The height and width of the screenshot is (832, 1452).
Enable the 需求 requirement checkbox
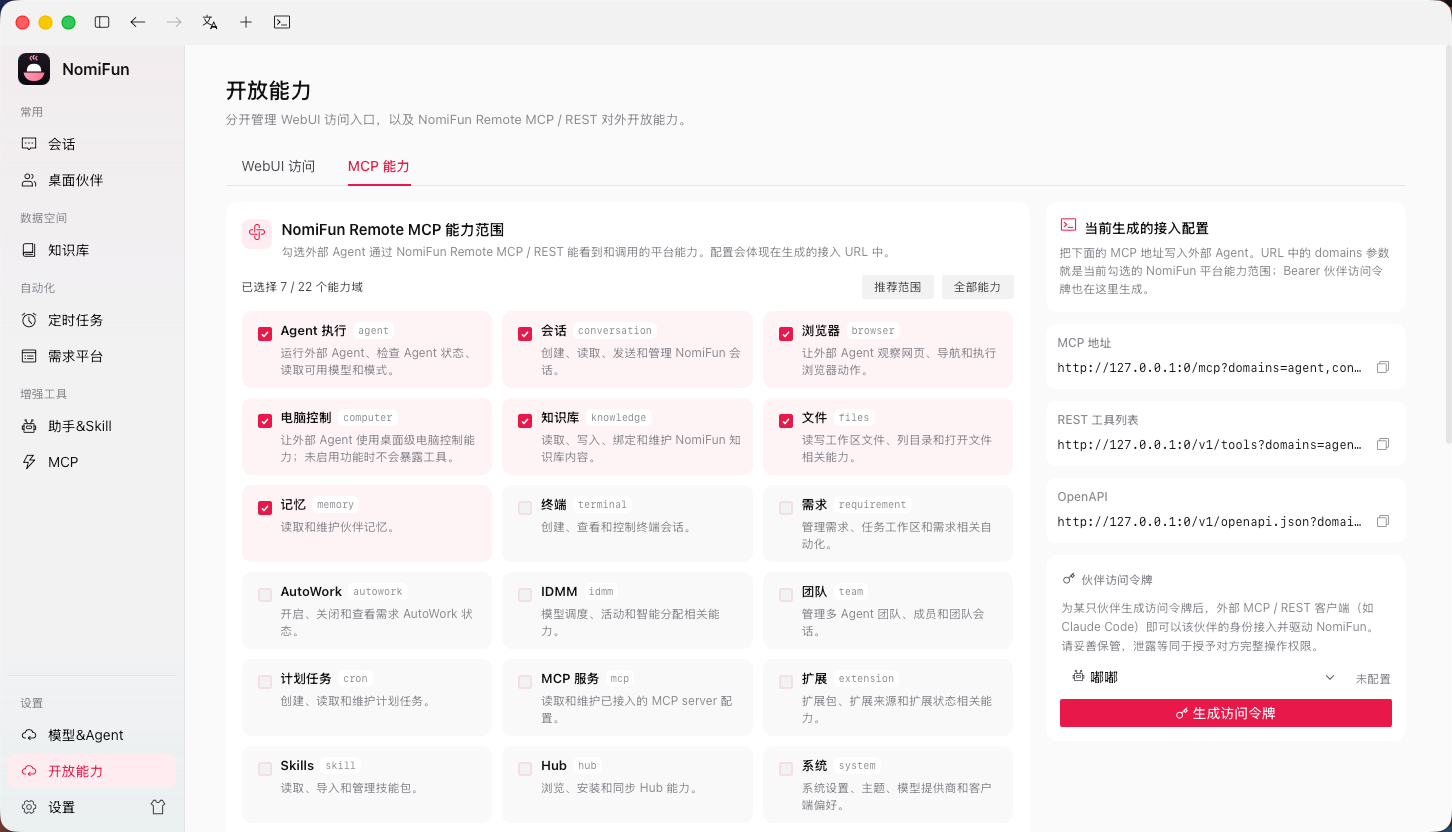[786, 508]
